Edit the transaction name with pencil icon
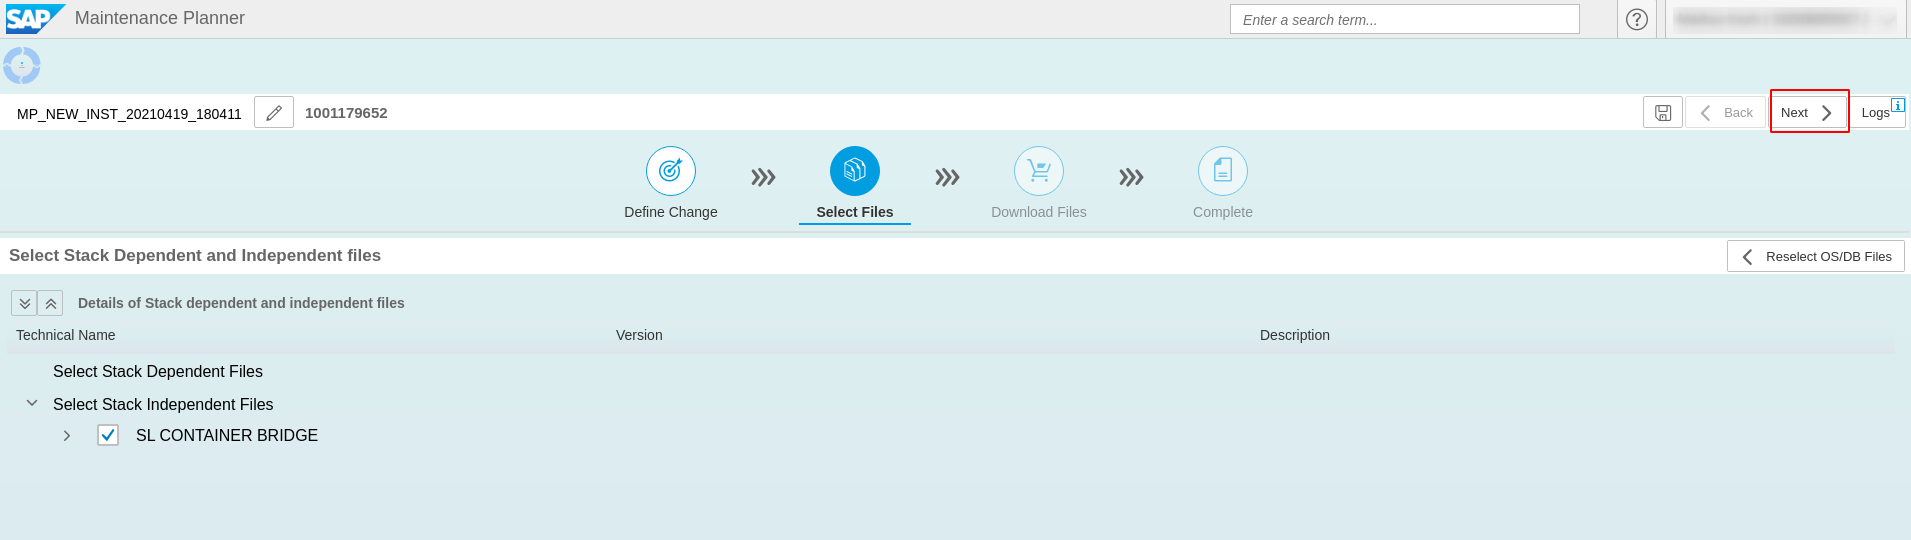Viewport: 1911px width, 540px height. pyautogui.click(x=274, y=113)
